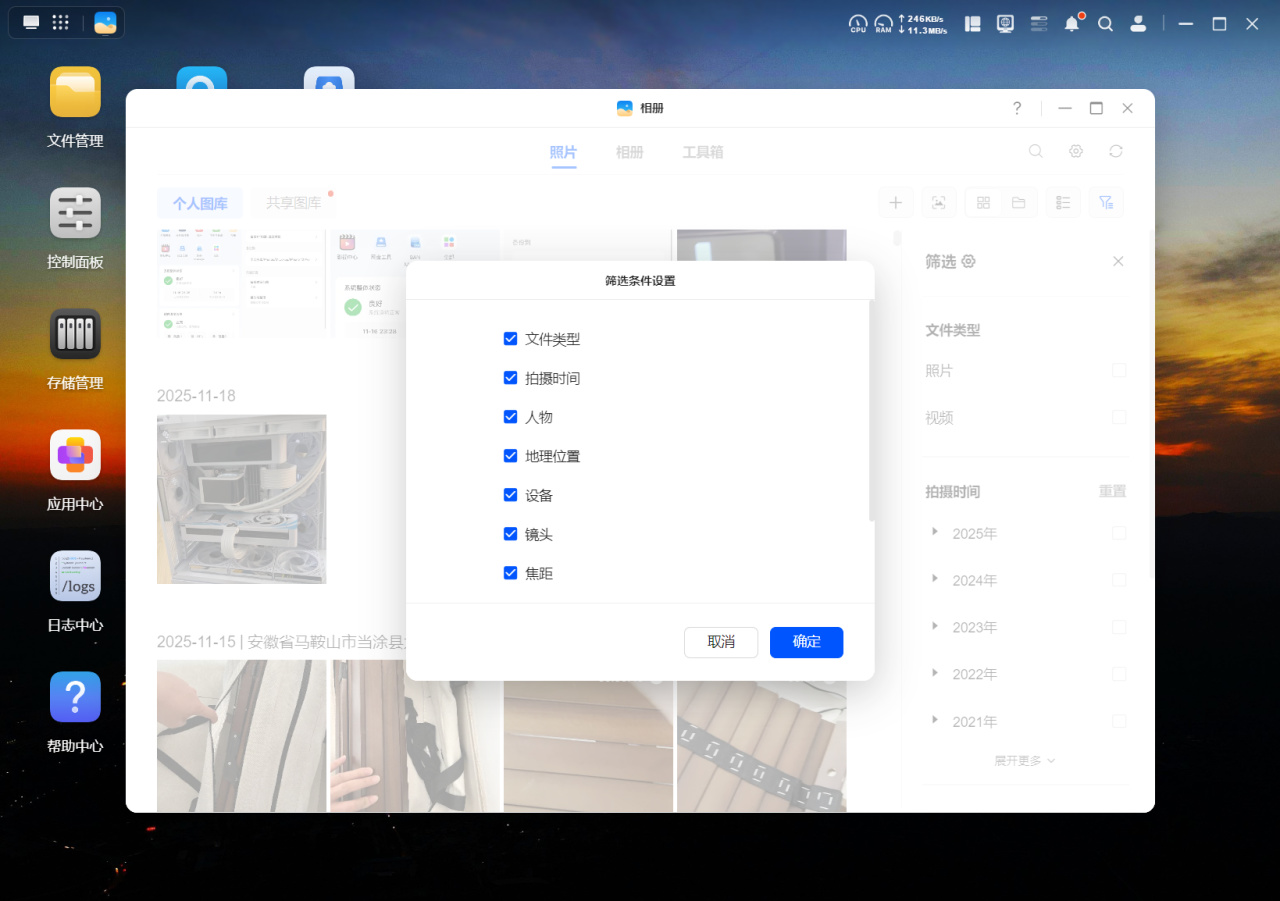Viewport: 1280px width, 901px height.
Task: Click the checklist select icon in toolbar
Action: [1063, 203]
